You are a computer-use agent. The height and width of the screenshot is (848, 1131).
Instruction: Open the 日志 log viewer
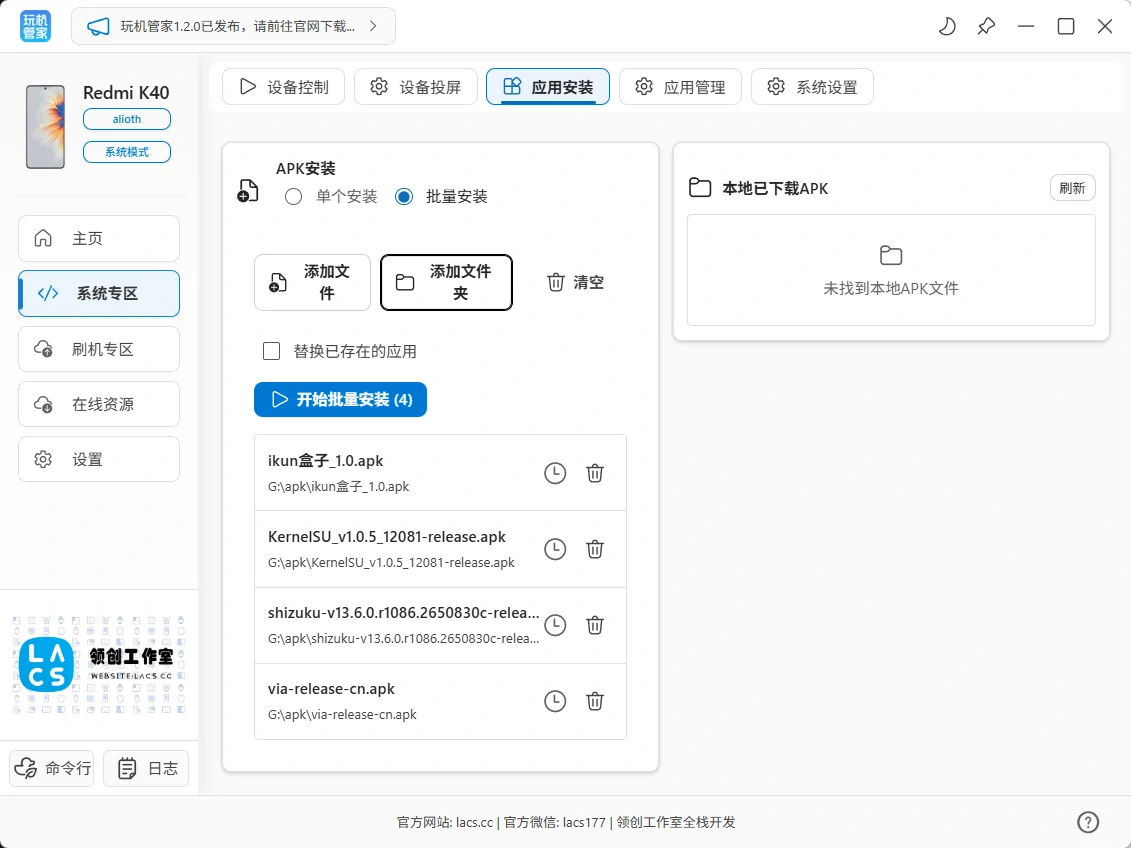[146, 768]
